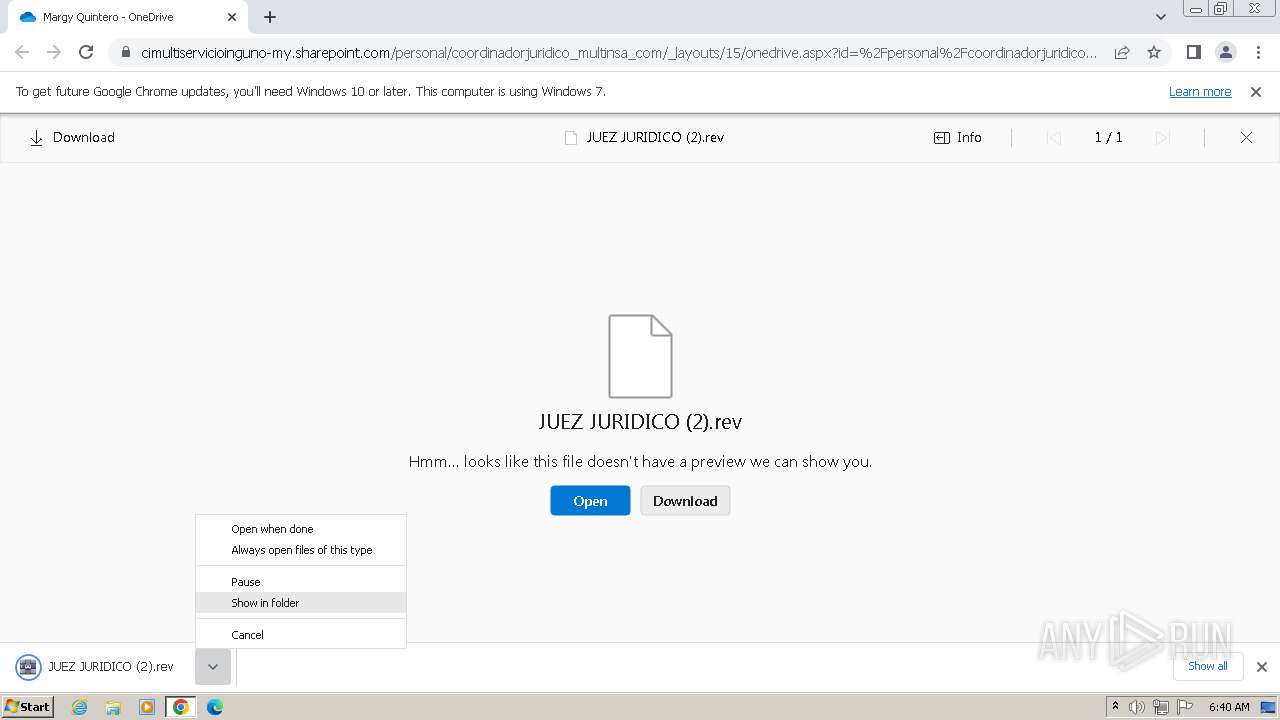
Task: Click the gray Download button
Action: point(685,501)
